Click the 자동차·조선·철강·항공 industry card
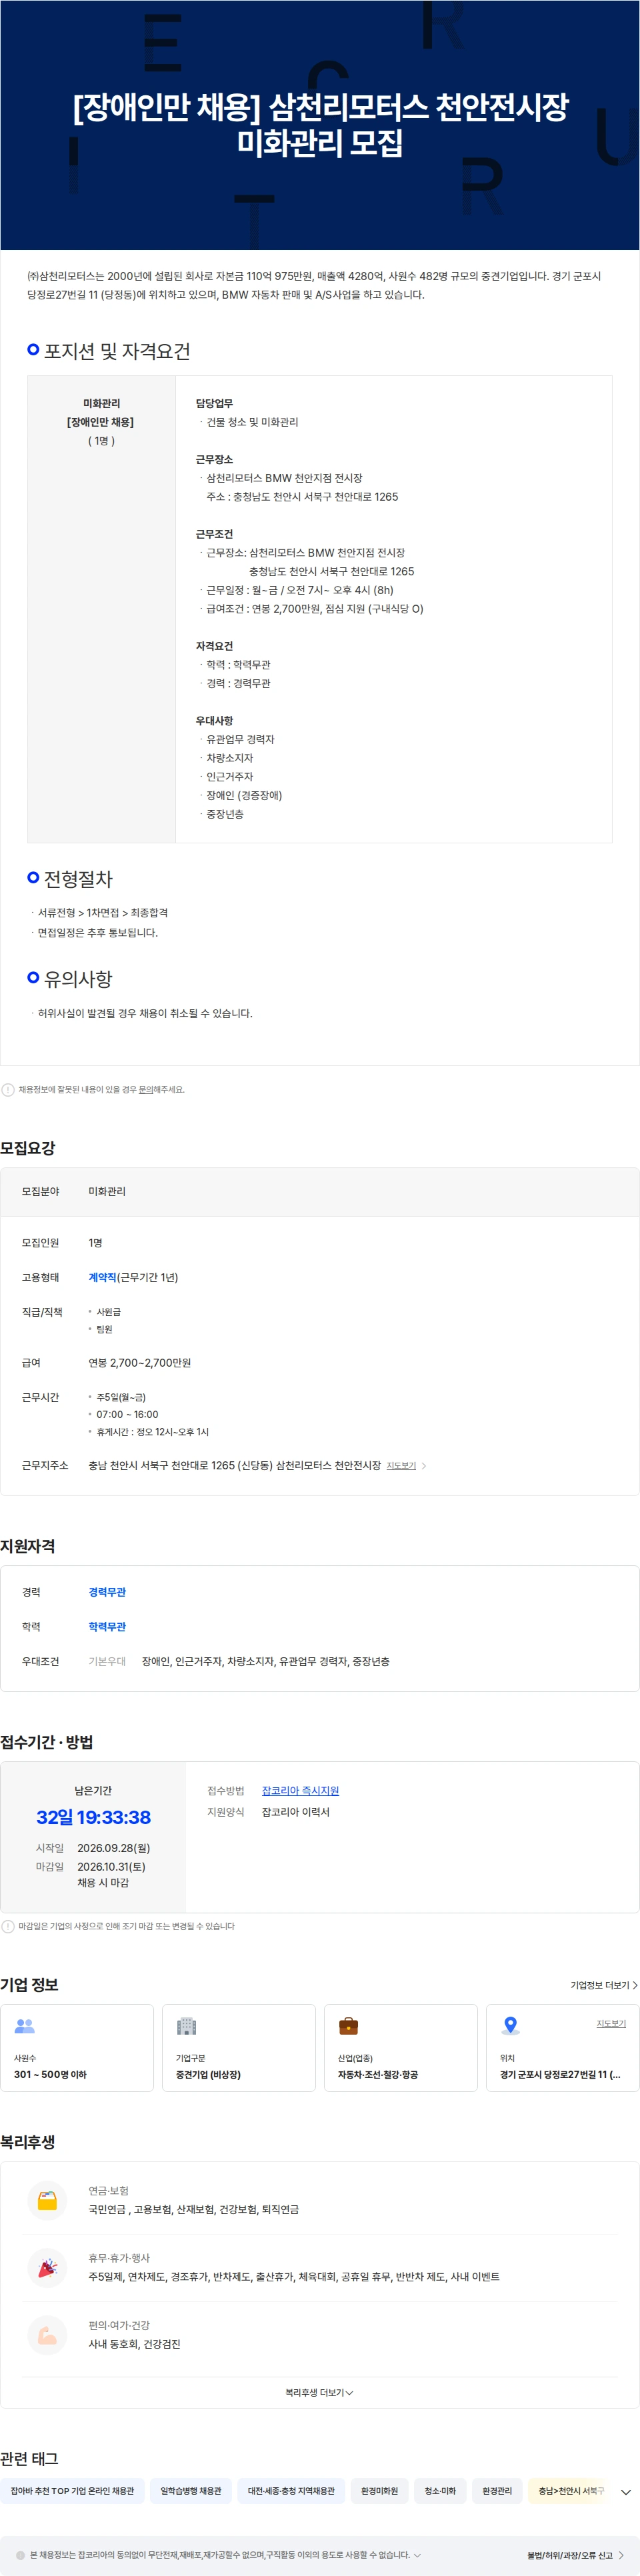Image resolution: width=640 pixels, height=2576 pixels. click(401, 2047)
